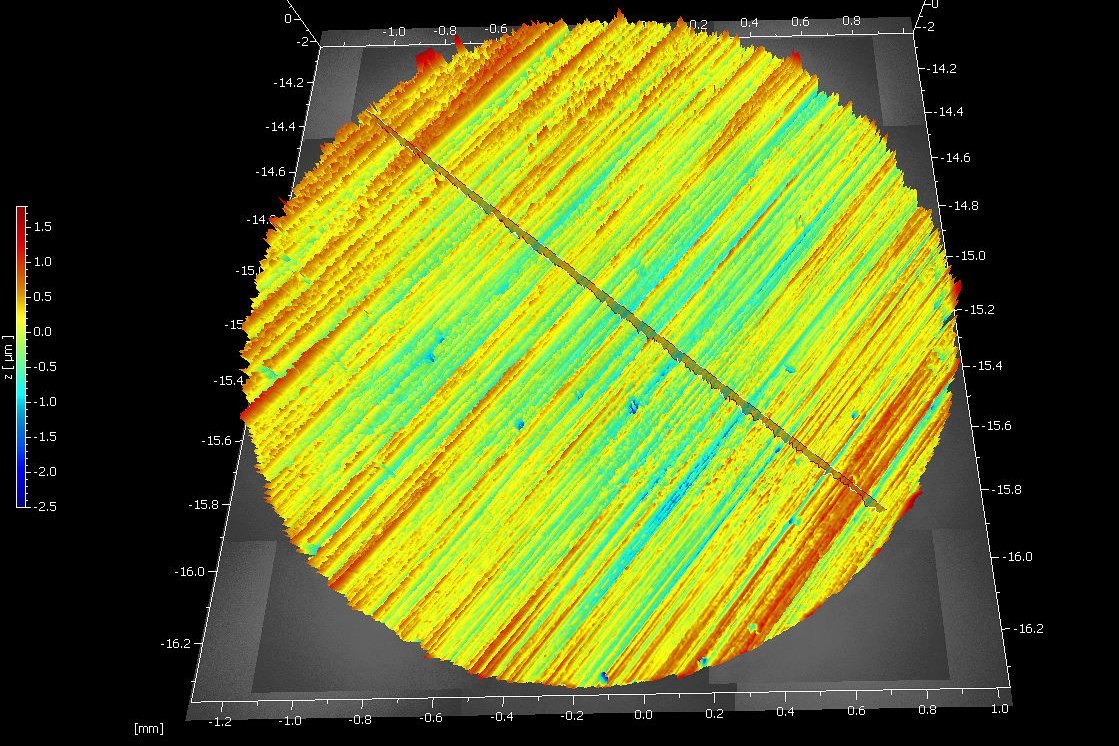Click the red top of the color scale

(x=21, y=215)
